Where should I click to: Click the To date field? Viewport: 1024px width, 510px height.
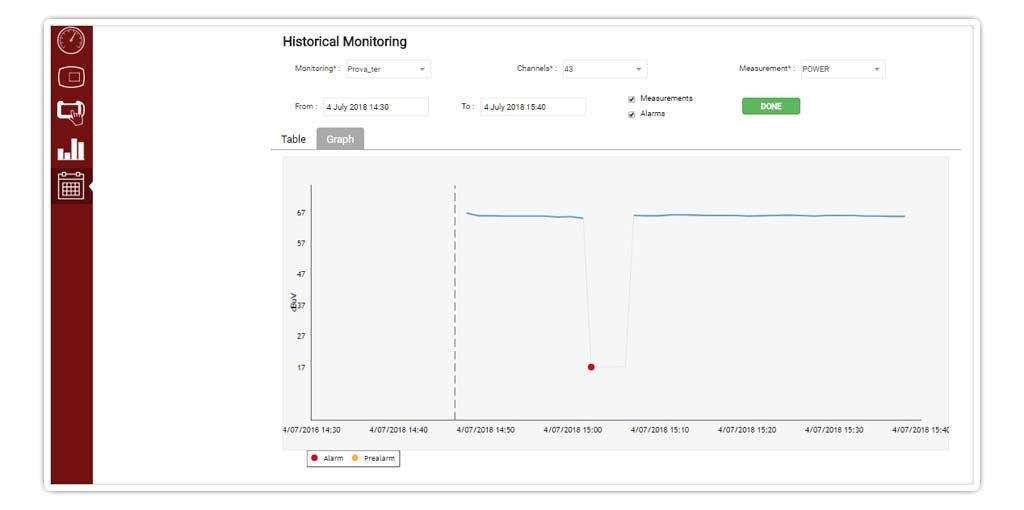tap(533, 107)
